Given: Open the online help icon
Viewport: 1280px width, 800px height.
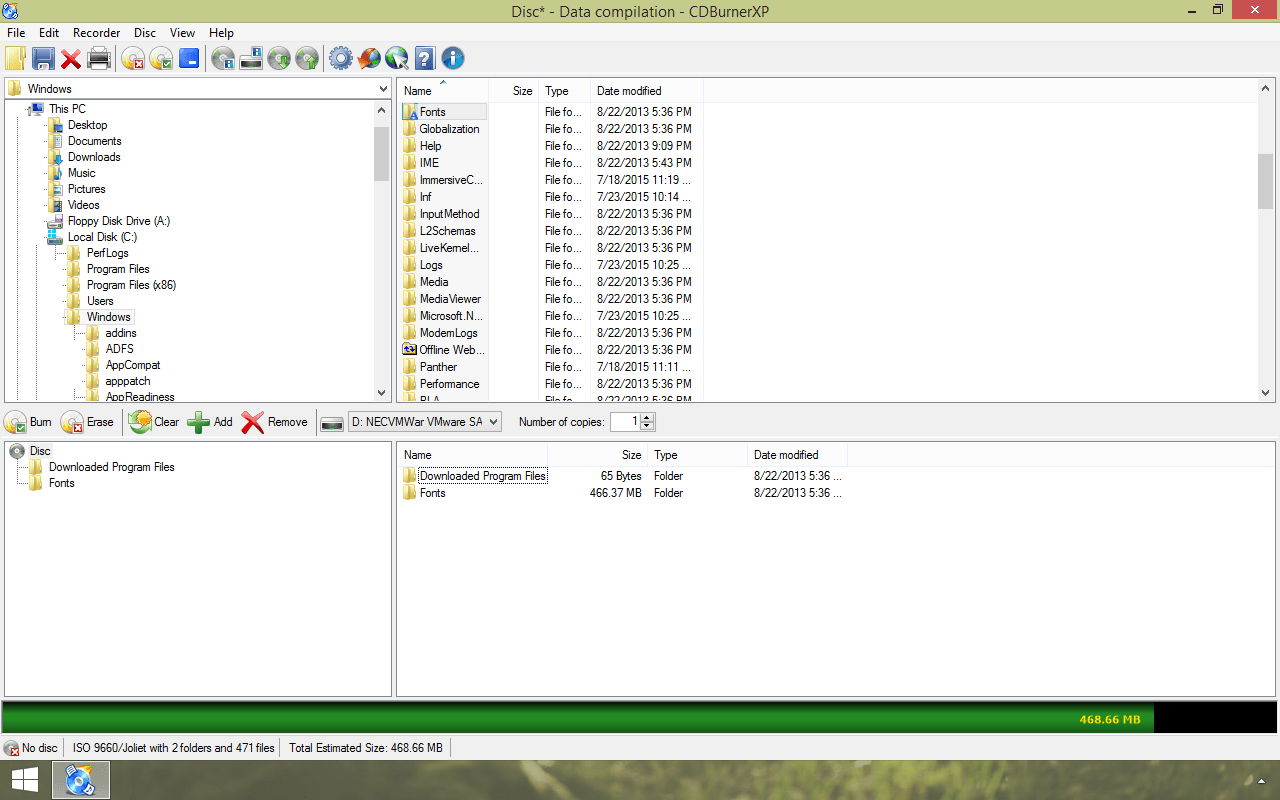Looking at the screenshot, I should (423, 58).
